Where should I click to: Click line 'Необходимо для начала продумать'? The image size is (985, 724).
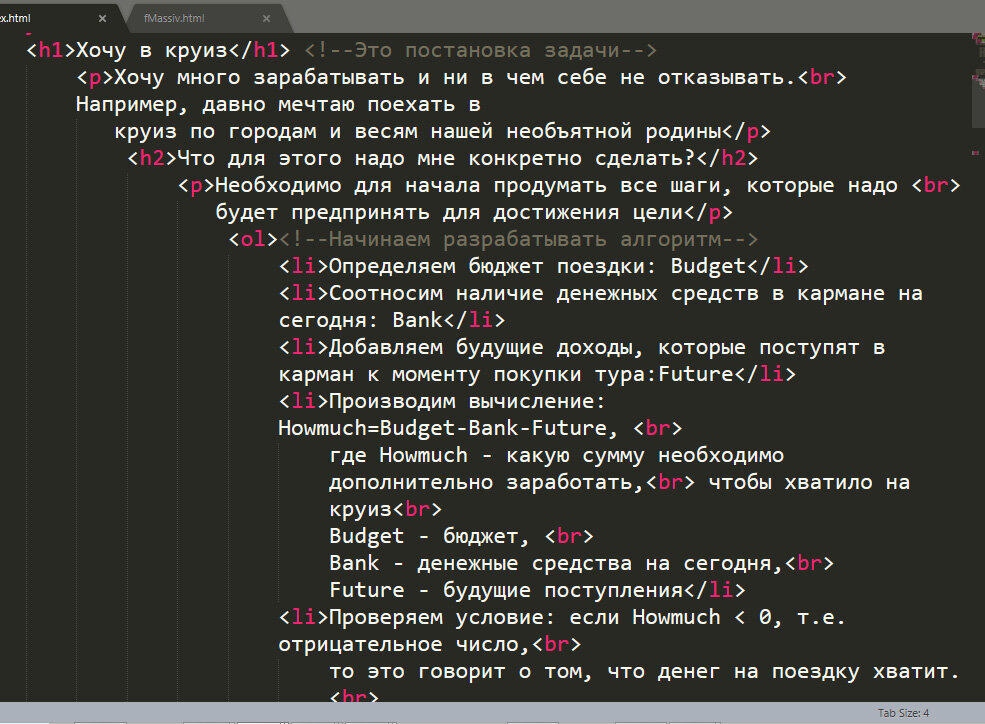569,185
